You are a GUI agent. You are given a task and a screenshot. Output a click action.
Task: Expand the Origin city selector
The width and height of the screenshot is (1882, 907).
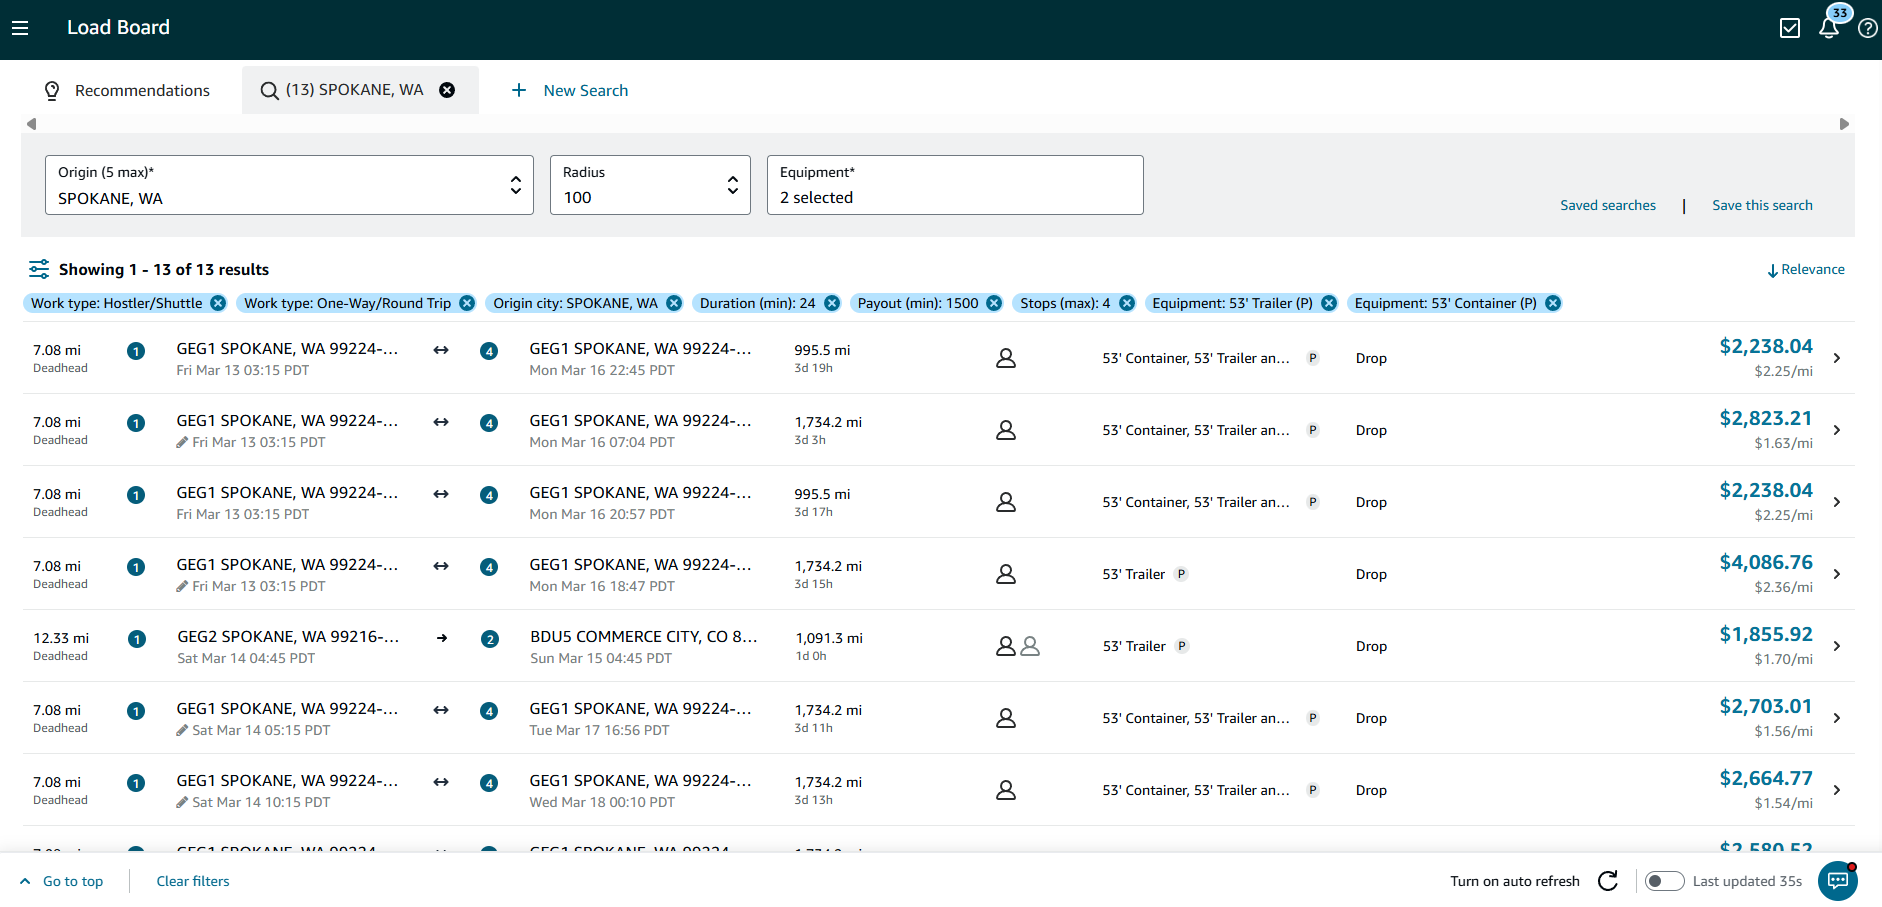click(x=289, y=185)
